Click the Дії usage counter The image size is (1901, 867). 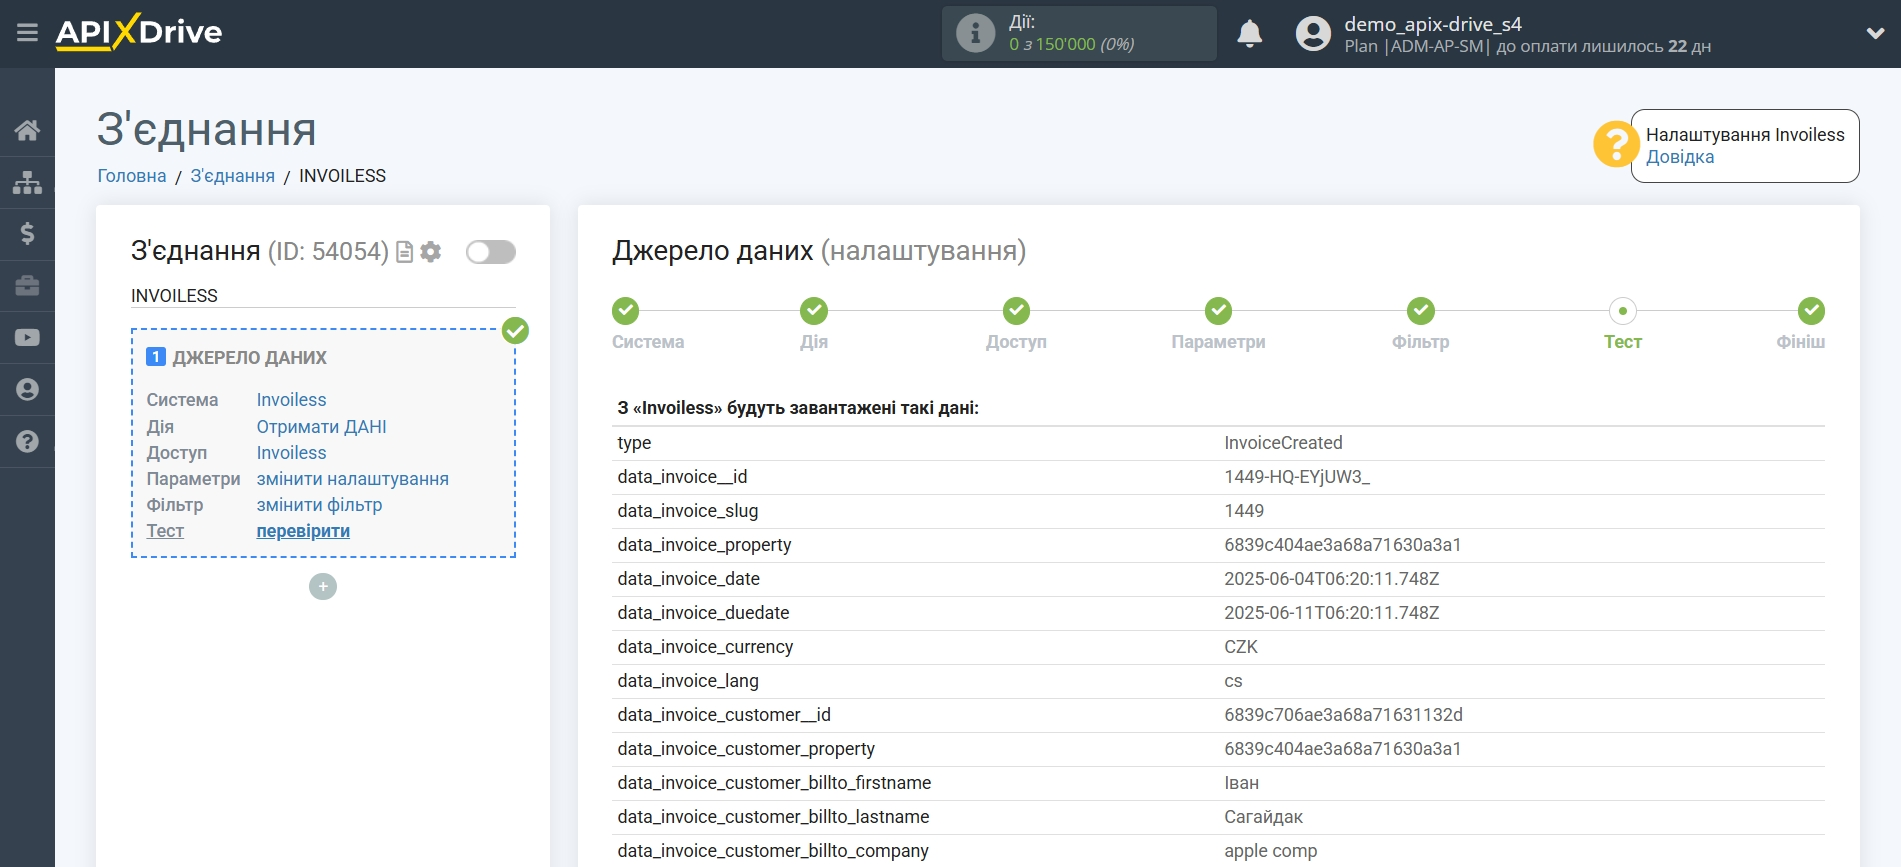coord(1079,34)
